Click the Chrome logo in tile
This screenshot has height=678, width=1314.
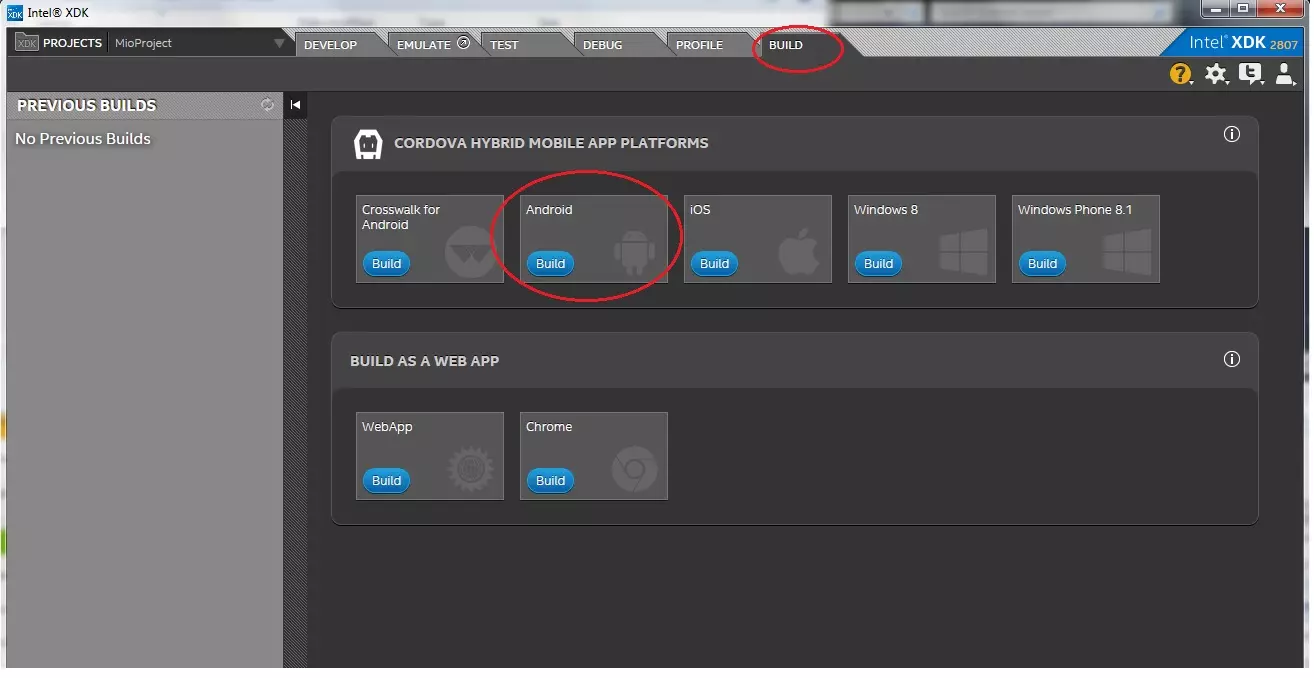634,469
